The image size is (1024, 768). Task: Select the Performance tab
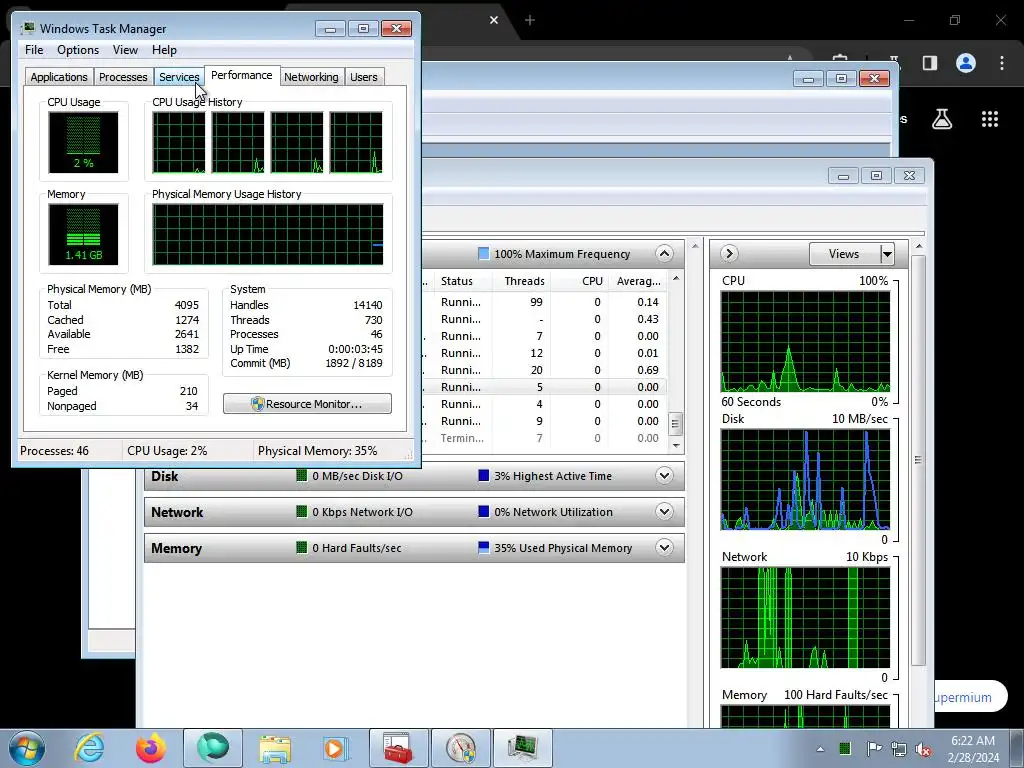pyautogui.click(x=242, y=75)
